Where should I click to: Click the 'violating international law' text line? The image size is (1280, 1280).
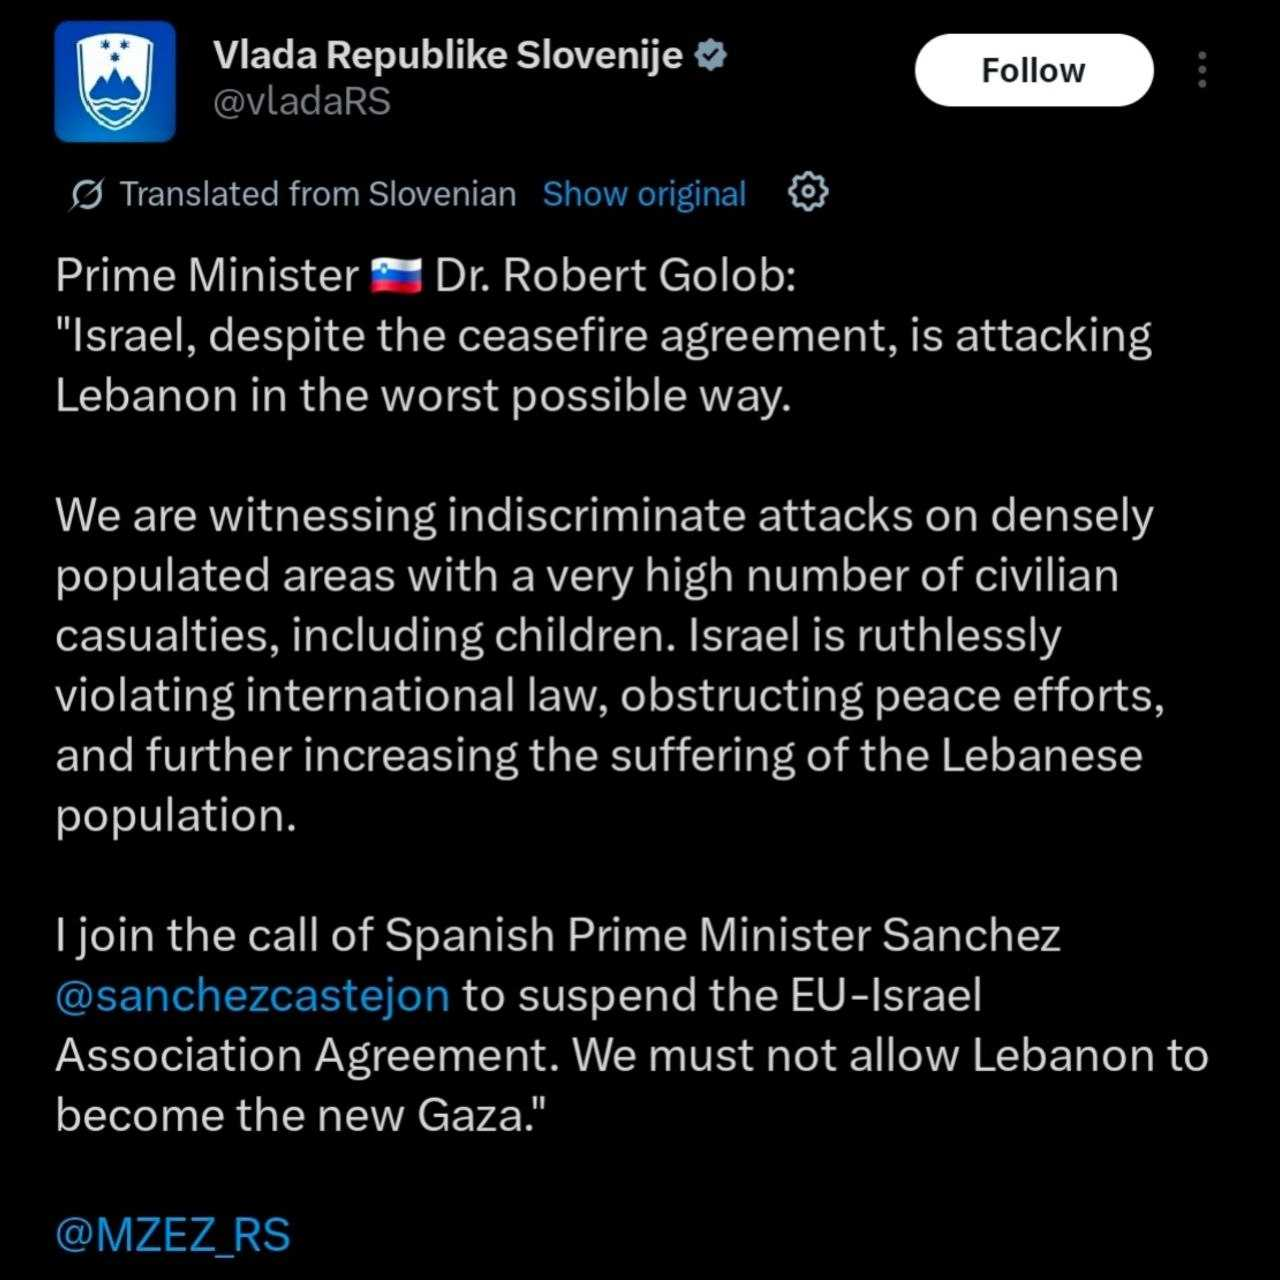click(608, 696)
